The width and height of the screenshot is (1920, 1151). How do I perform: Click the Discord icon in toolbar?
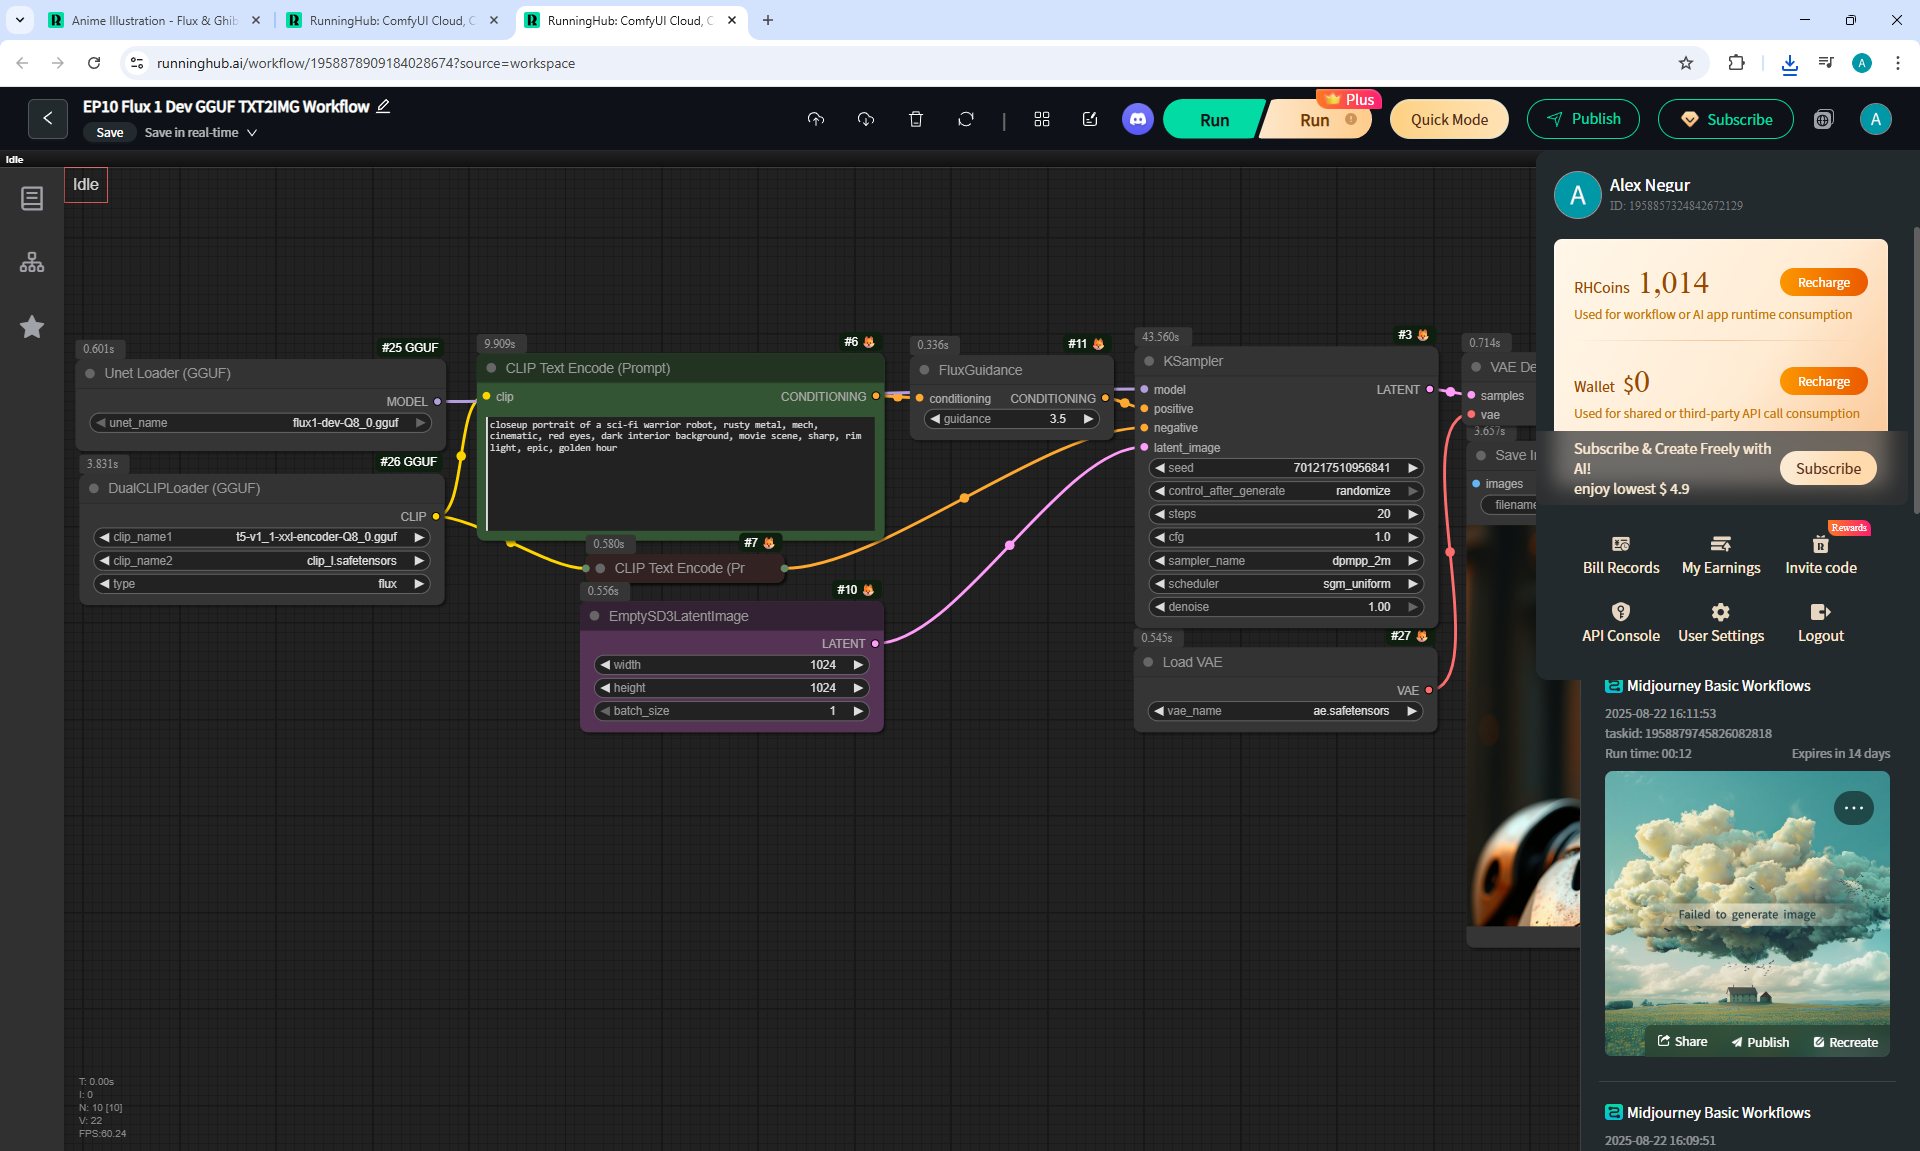coord(1137,119)
